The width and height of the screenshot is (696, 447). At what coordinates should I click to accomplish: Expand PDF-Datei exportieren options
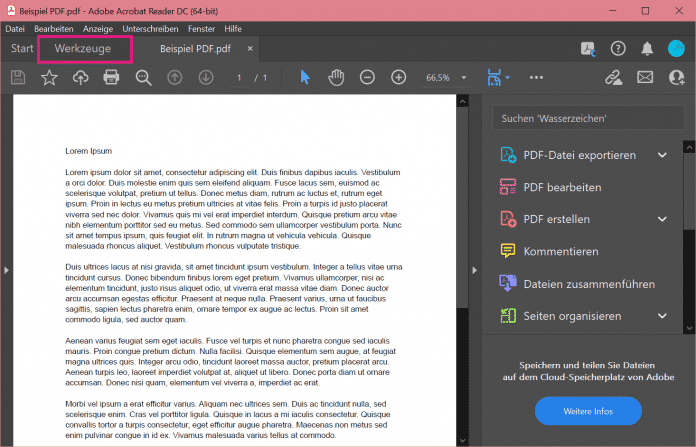(662, 155)
